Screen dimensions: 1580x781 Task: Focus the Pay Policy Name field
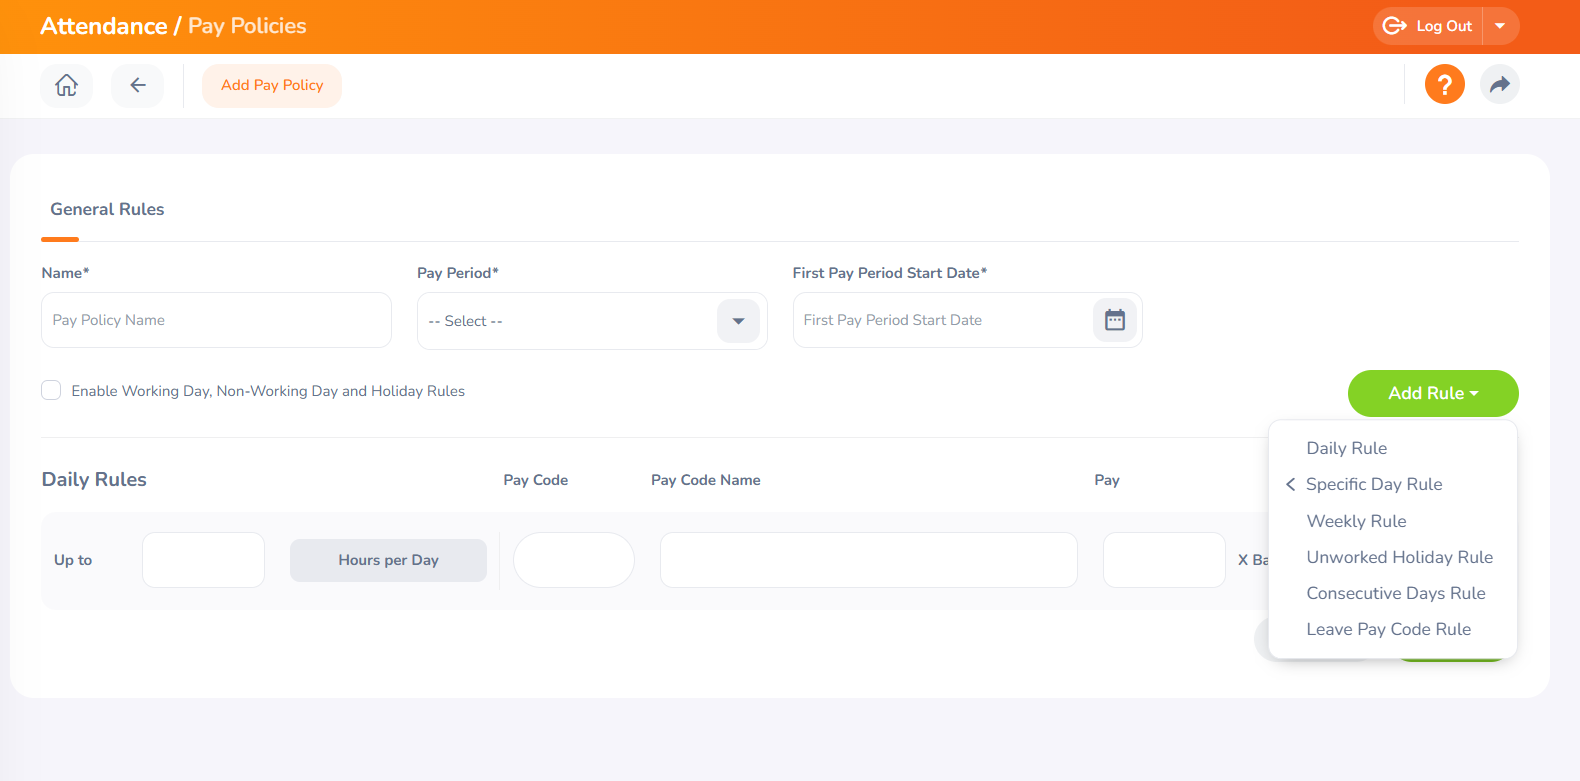tap(216, 320)
